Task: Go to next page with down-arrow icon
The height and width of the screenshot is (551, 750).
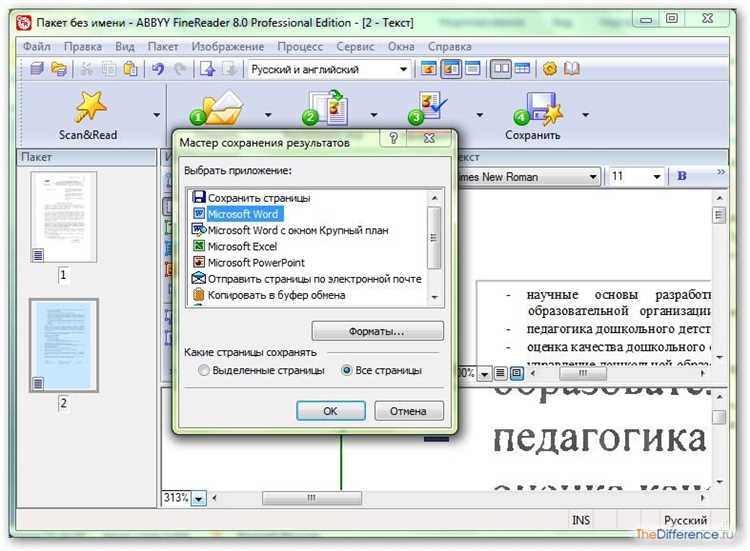Action: point(230,69)
